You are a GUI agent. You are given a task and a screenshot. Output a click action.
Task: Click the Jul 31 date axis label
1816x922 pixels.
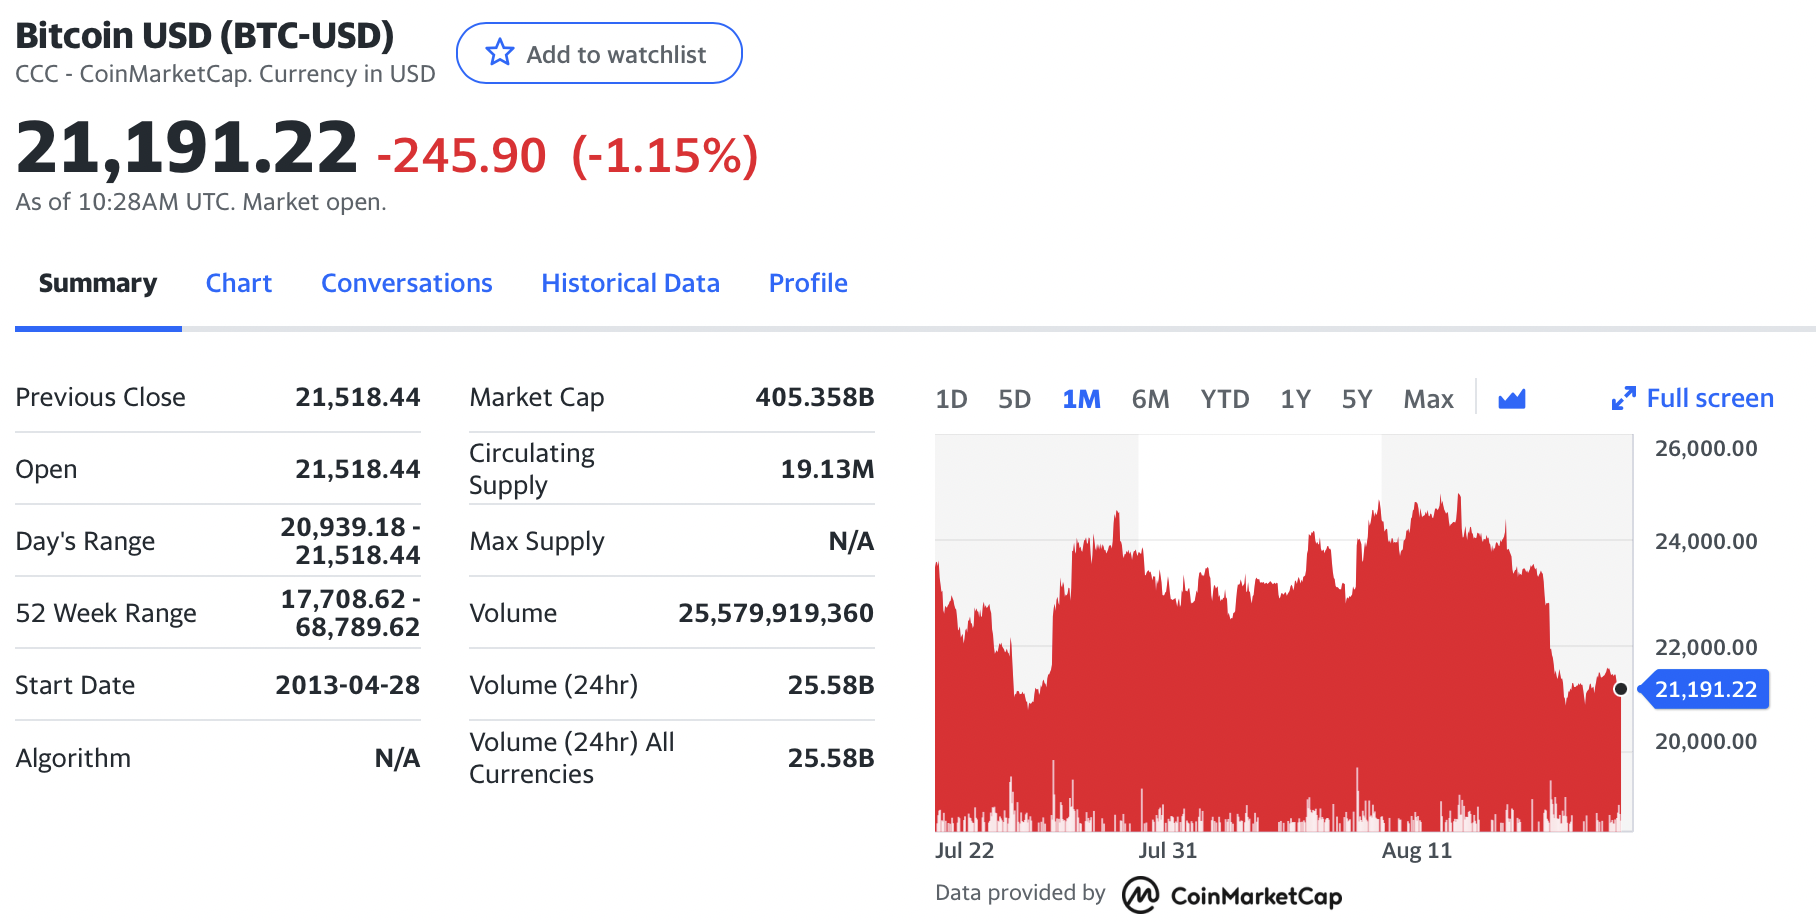click(1167, 851)
